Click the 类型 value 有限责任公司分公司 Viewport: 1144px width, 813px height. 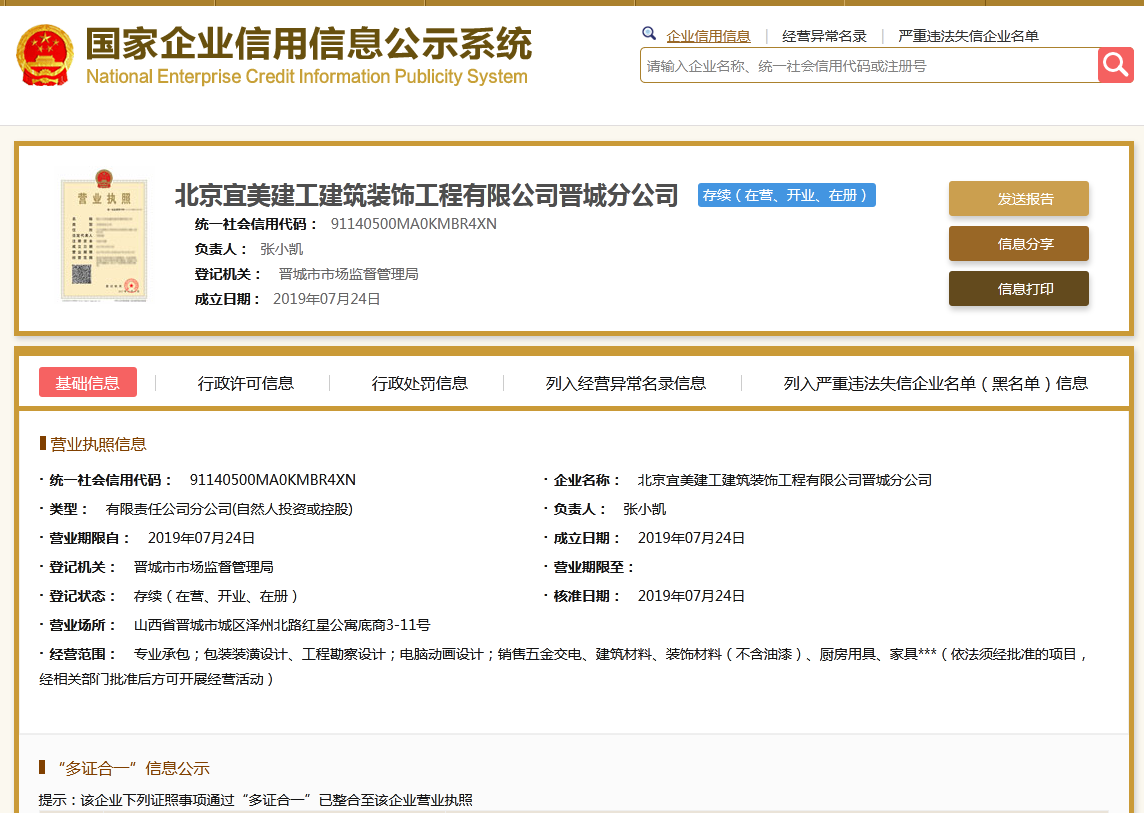pos(229,509)
